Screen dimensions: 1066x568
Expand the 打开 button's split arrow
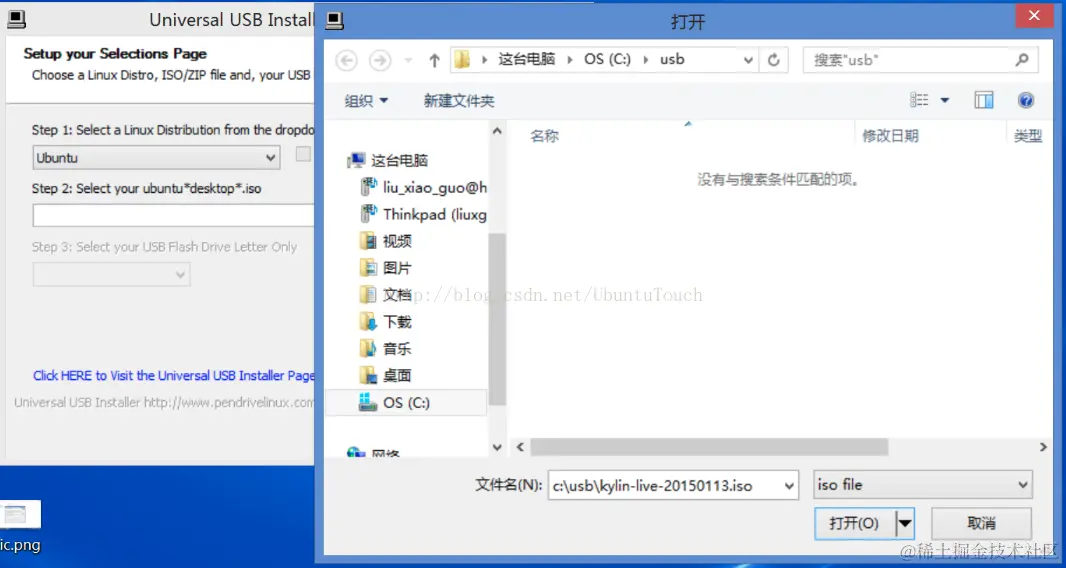pyautogui.click(x=905, y=523)
